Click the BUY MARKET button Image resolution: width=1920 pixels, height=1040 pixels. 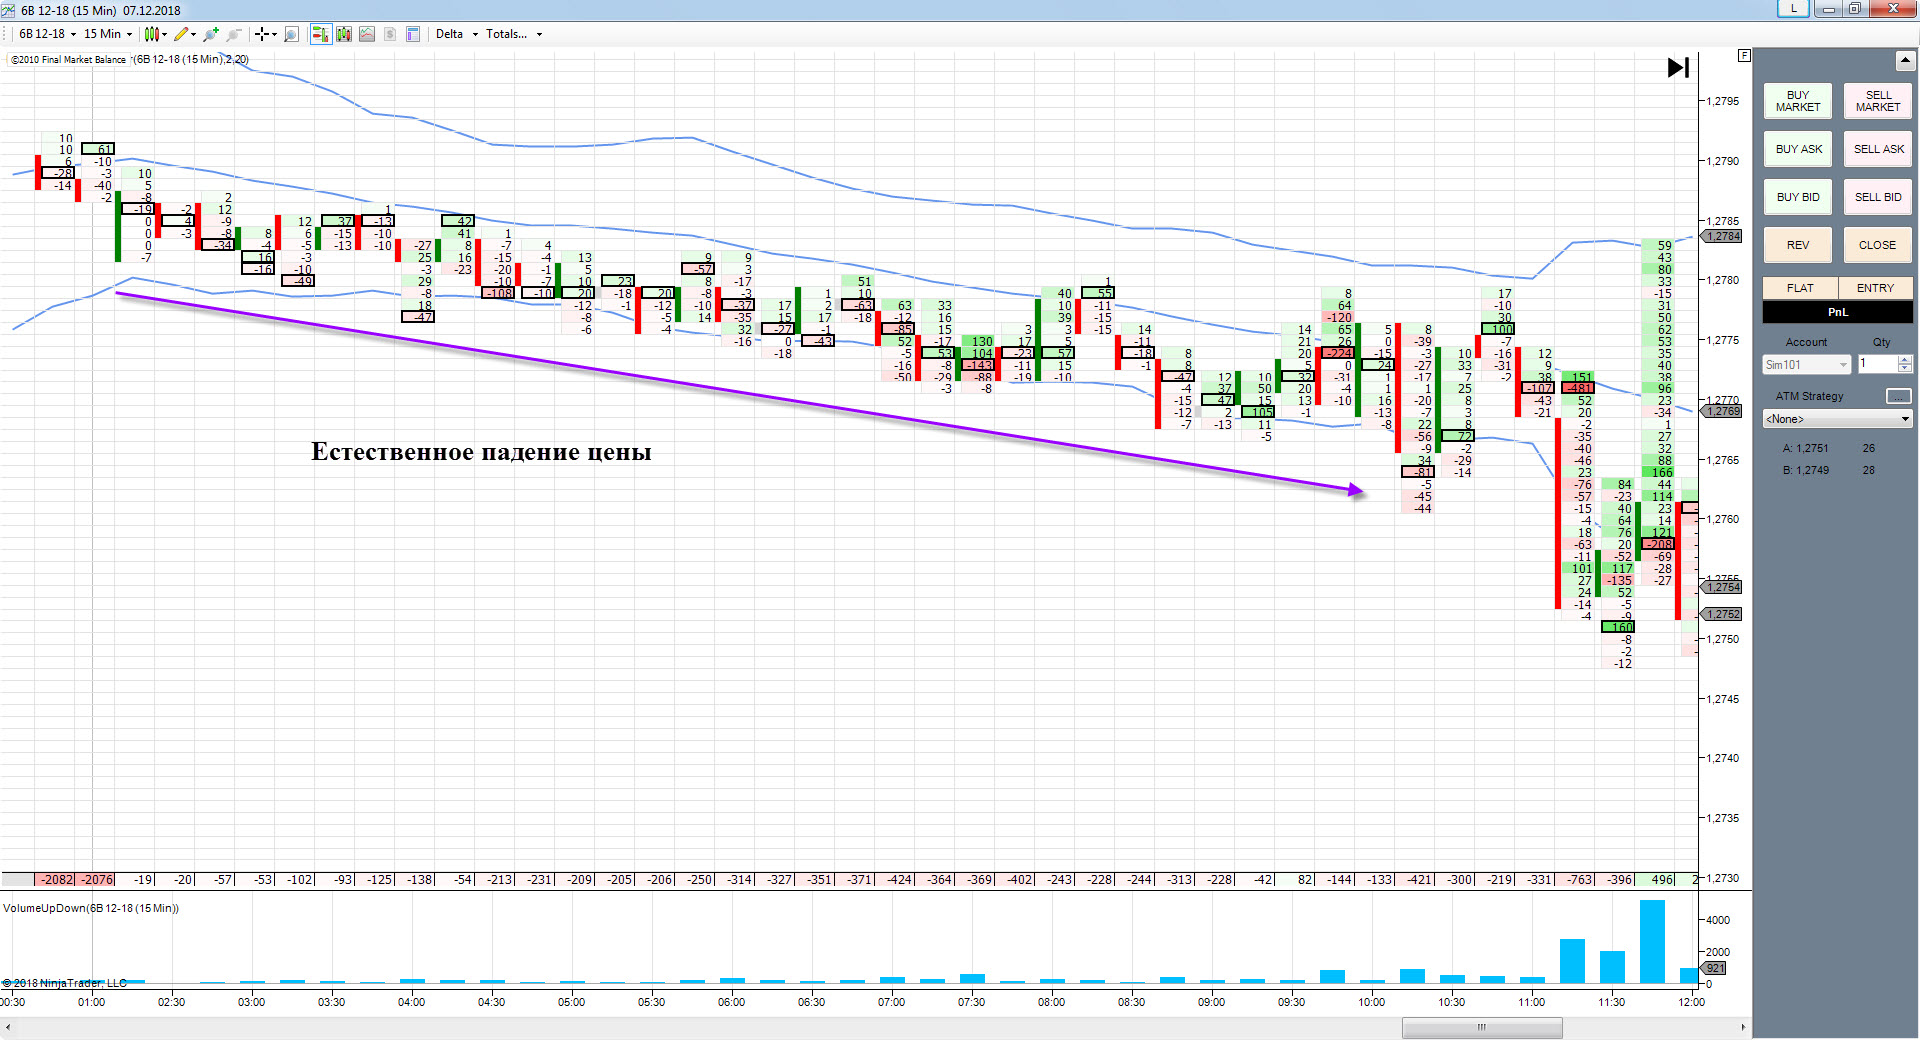1798,101
